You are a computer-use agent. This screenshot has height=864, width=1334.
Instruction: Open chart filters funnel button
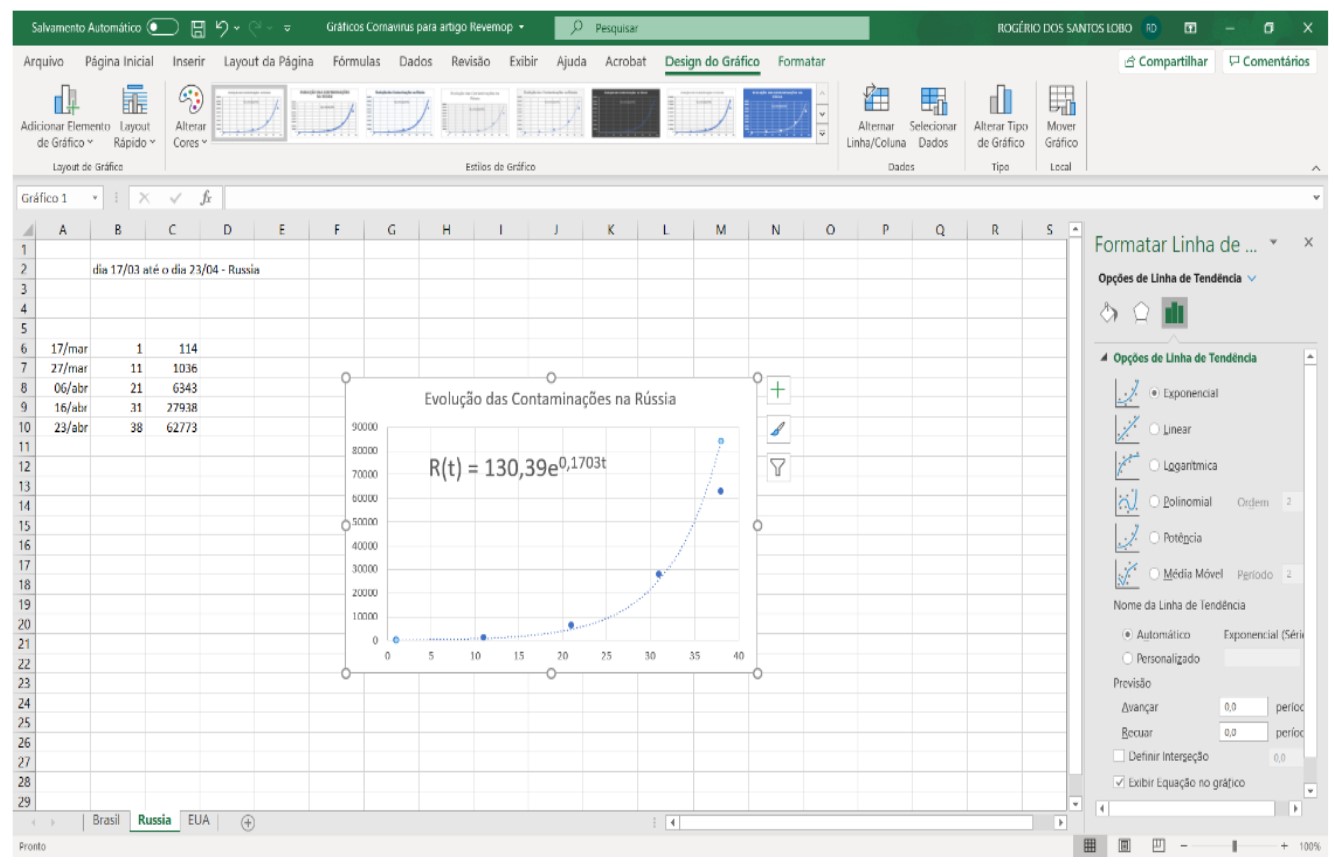coord(779,467)
